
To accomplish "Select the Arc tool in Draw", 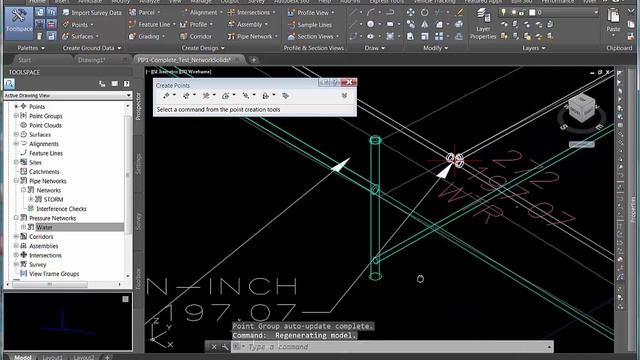I will [x=371, y=13].
